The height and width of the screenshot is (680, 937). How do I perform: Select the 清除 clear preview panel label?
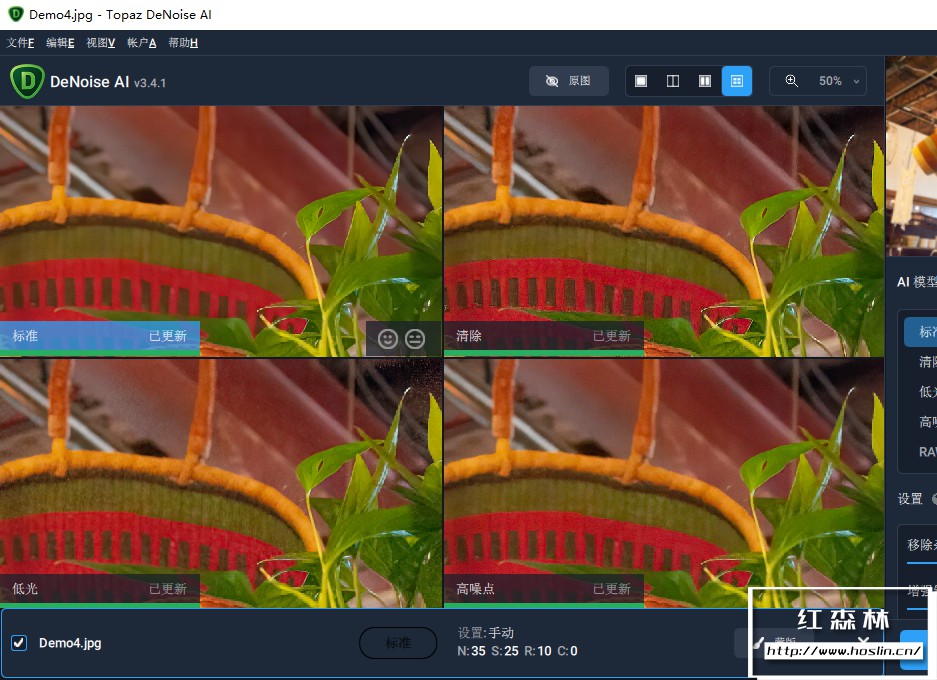click(x=469, y=336)
